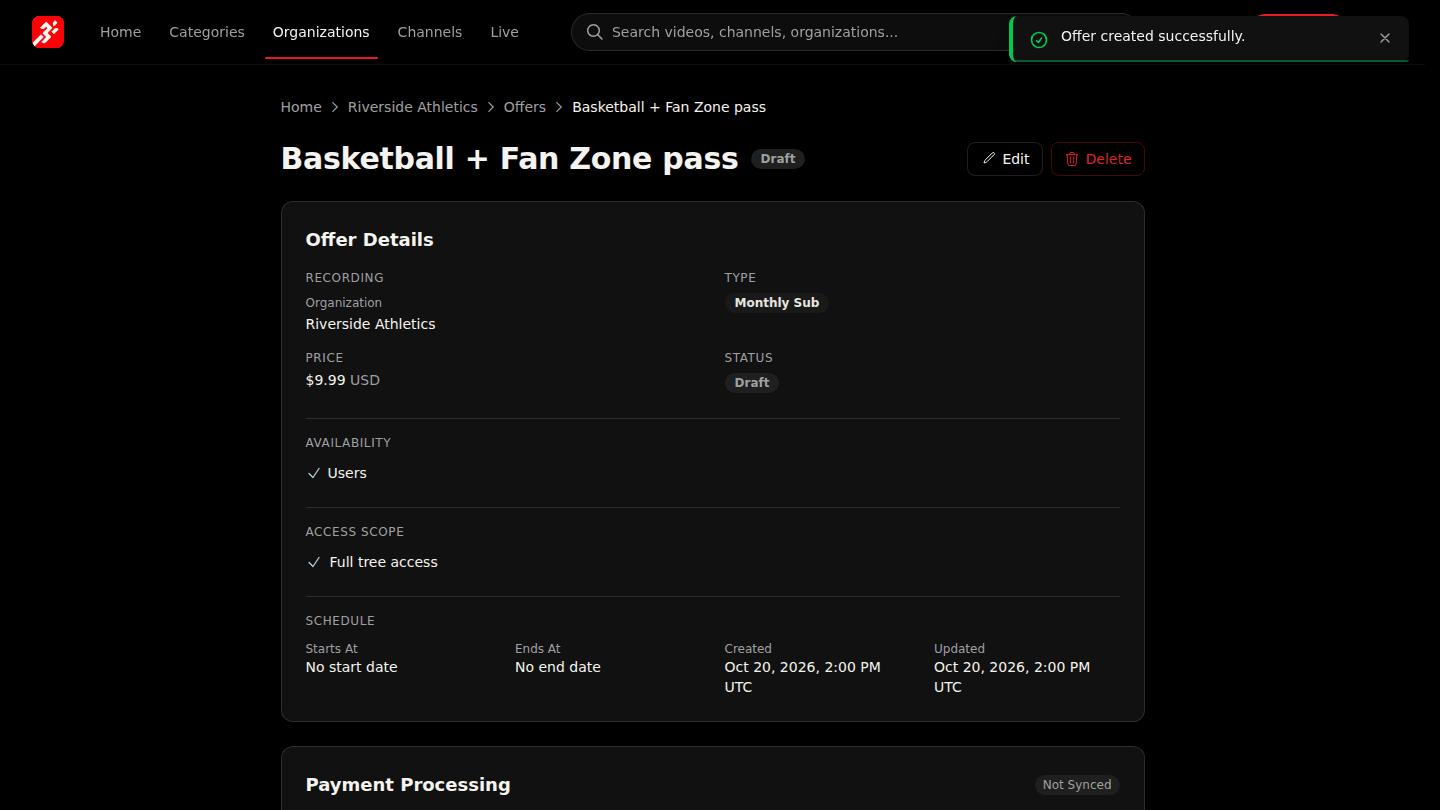Click the 'Not Synced' payment badge

1077,785
